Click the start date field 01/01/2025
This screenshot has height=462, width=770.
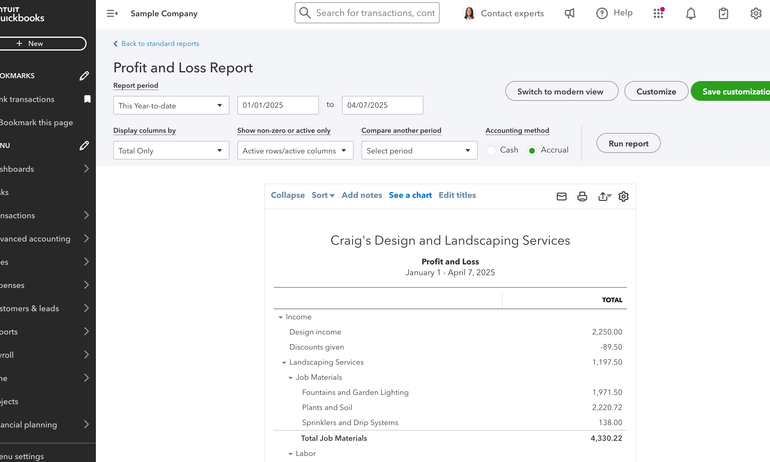click(x=277, y=105)
